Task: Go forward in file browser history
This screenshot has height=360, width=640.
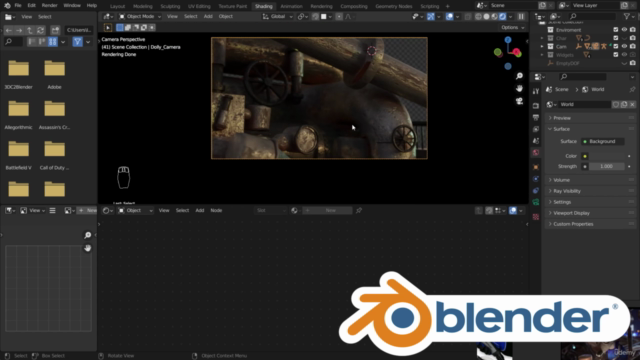Action: pos(19,30)
